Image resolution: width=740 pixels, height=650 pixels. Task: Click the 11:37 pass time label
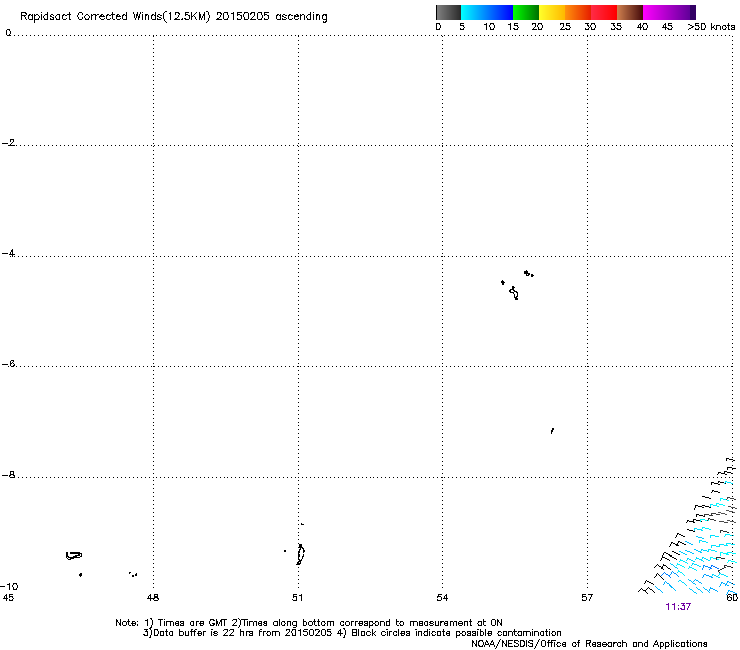[x=678, y=607]
